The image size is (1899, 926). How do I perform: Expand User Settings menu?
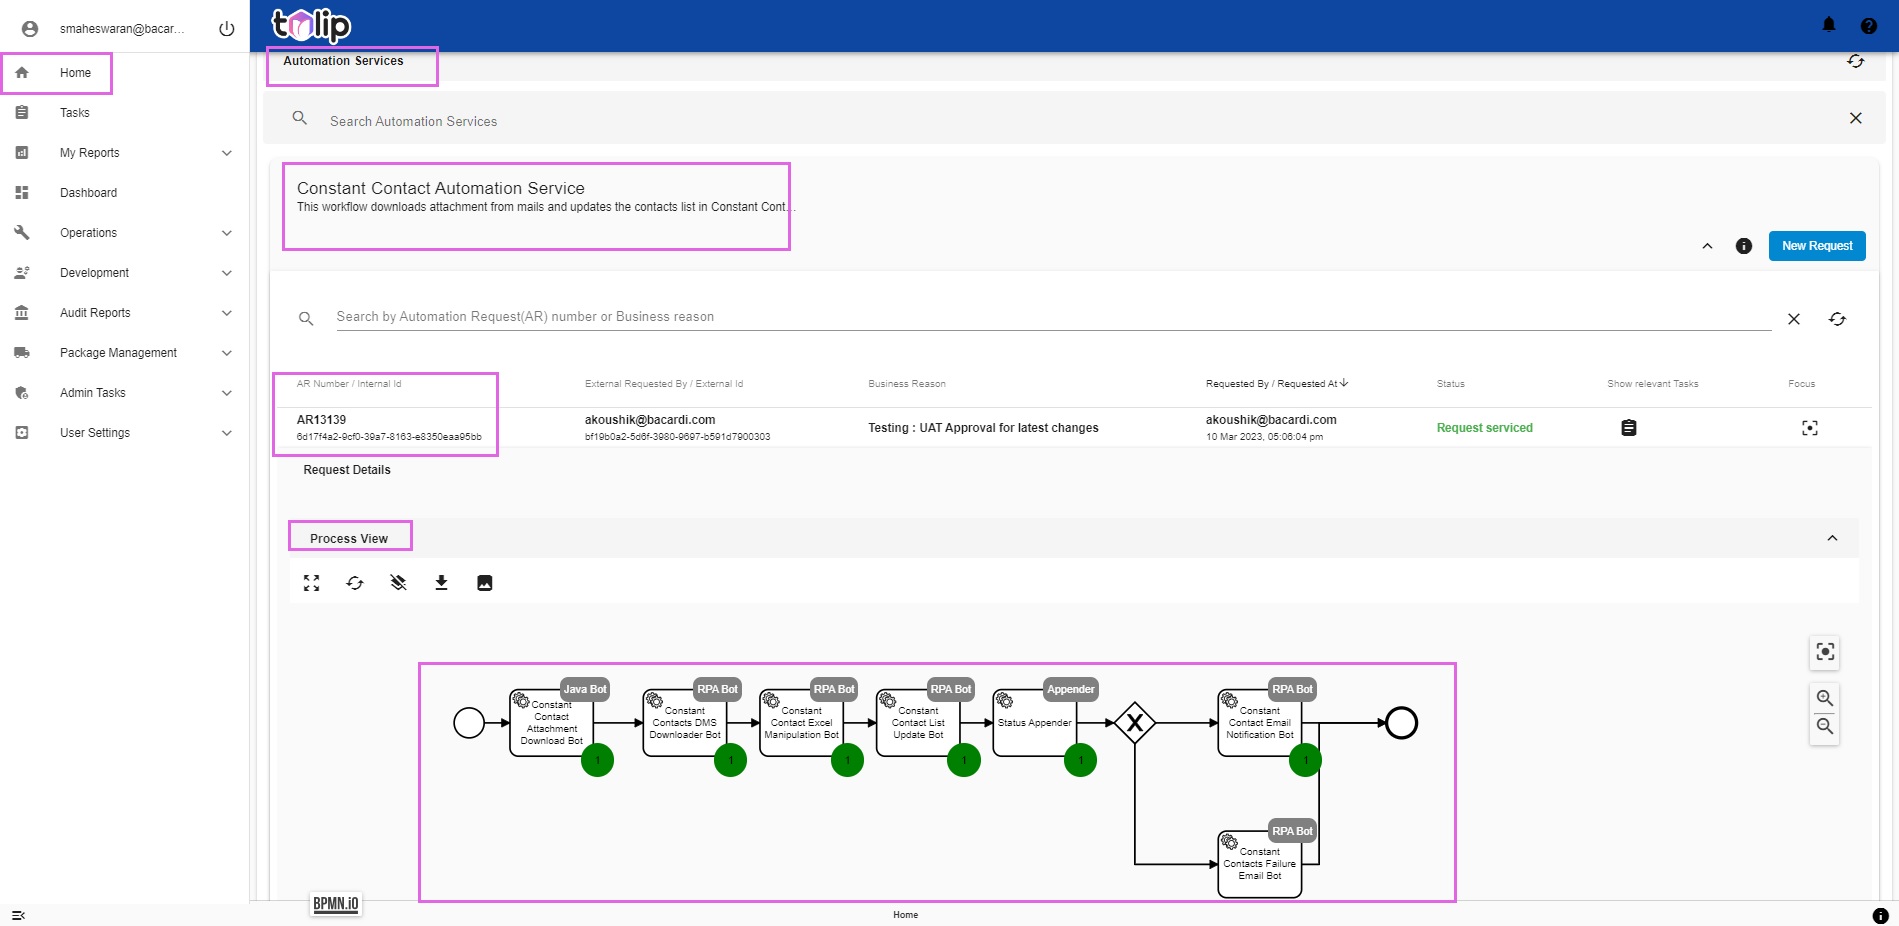pos(124,433)
